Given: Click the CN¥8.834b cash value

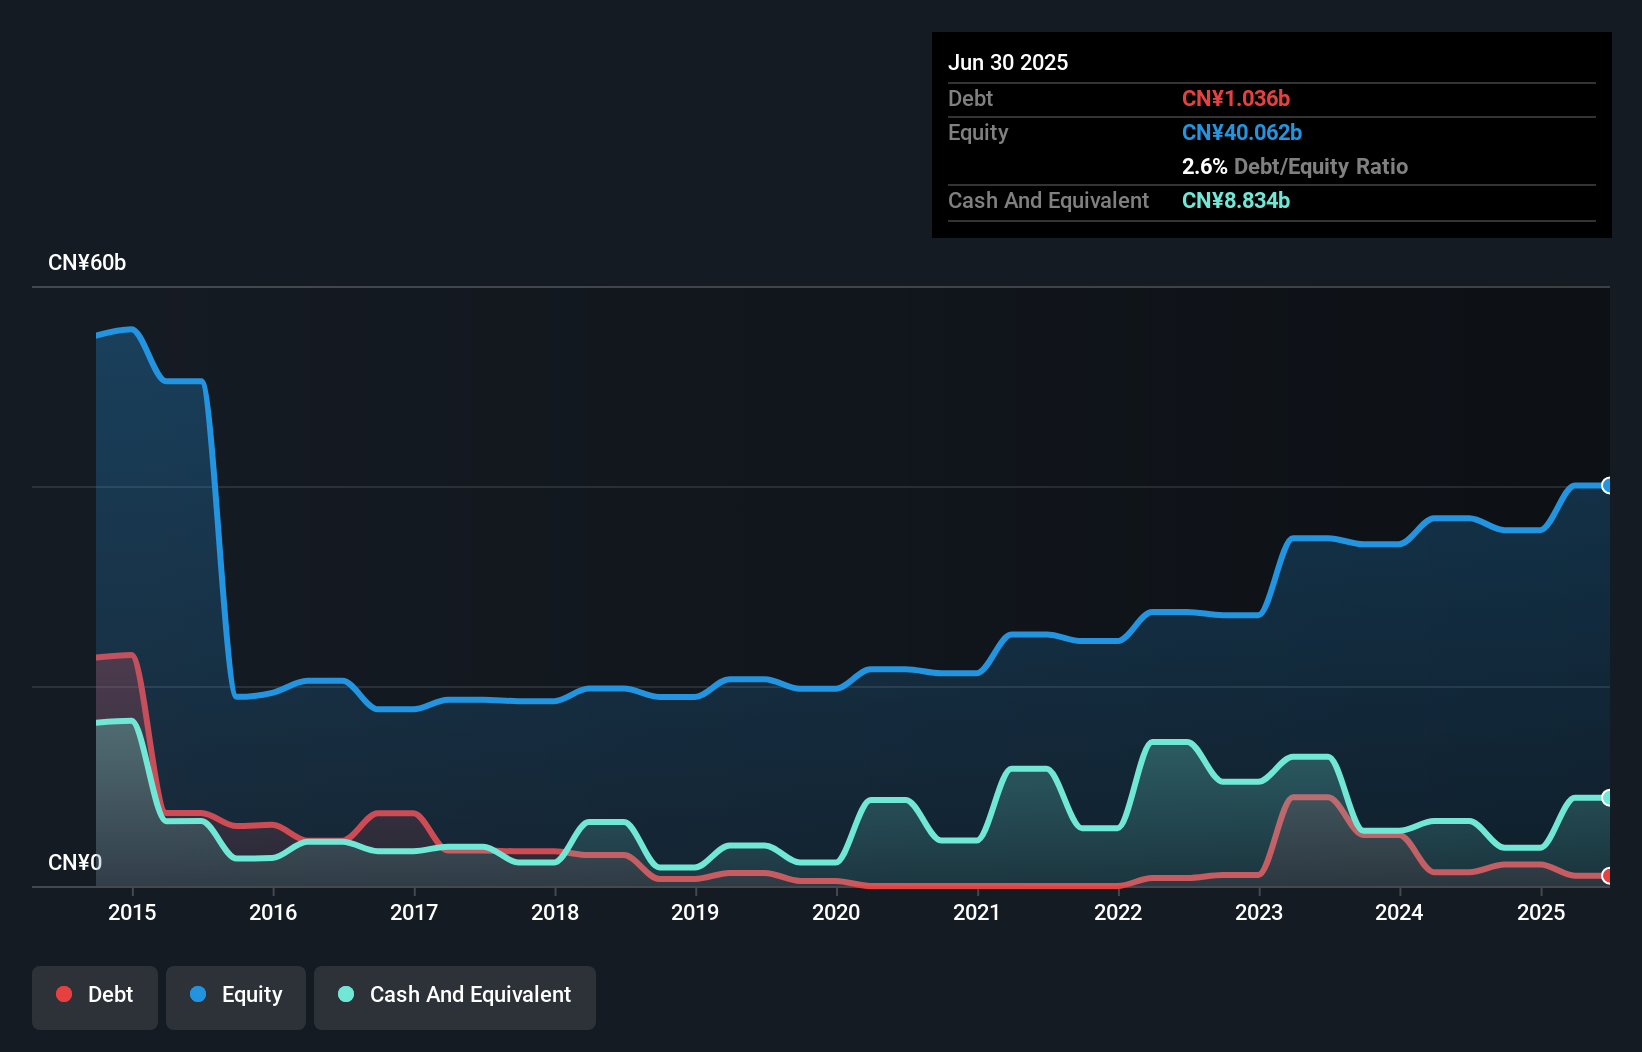Looking at the screenshot, I should 1236,200.
